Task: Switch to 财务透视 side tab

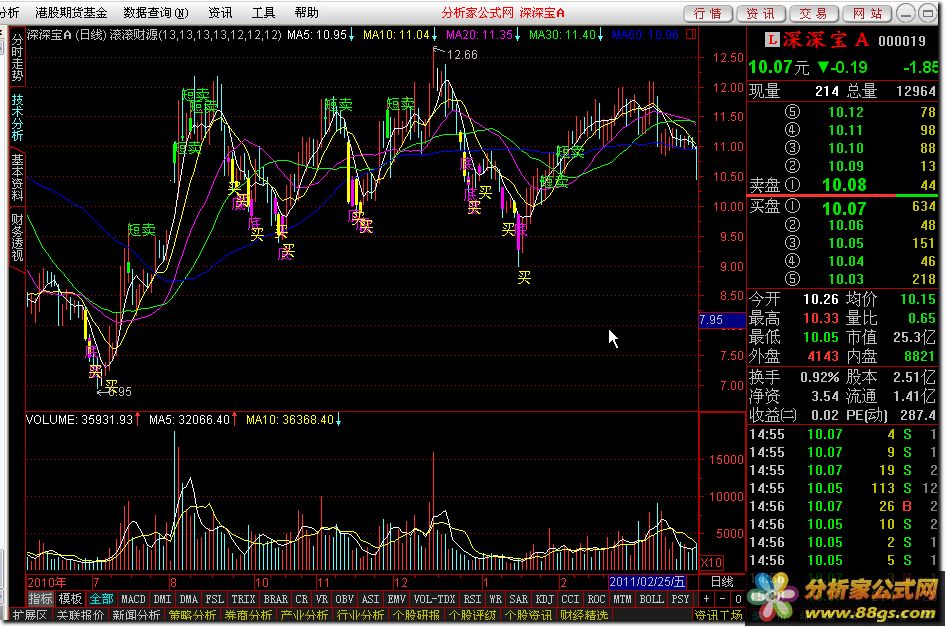Action: pos(17,237)
